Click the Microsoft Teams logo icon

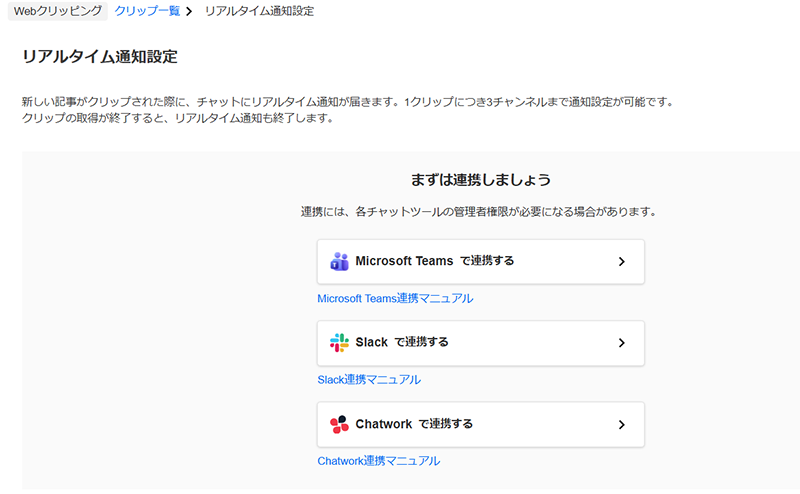(x=339, y=261)
